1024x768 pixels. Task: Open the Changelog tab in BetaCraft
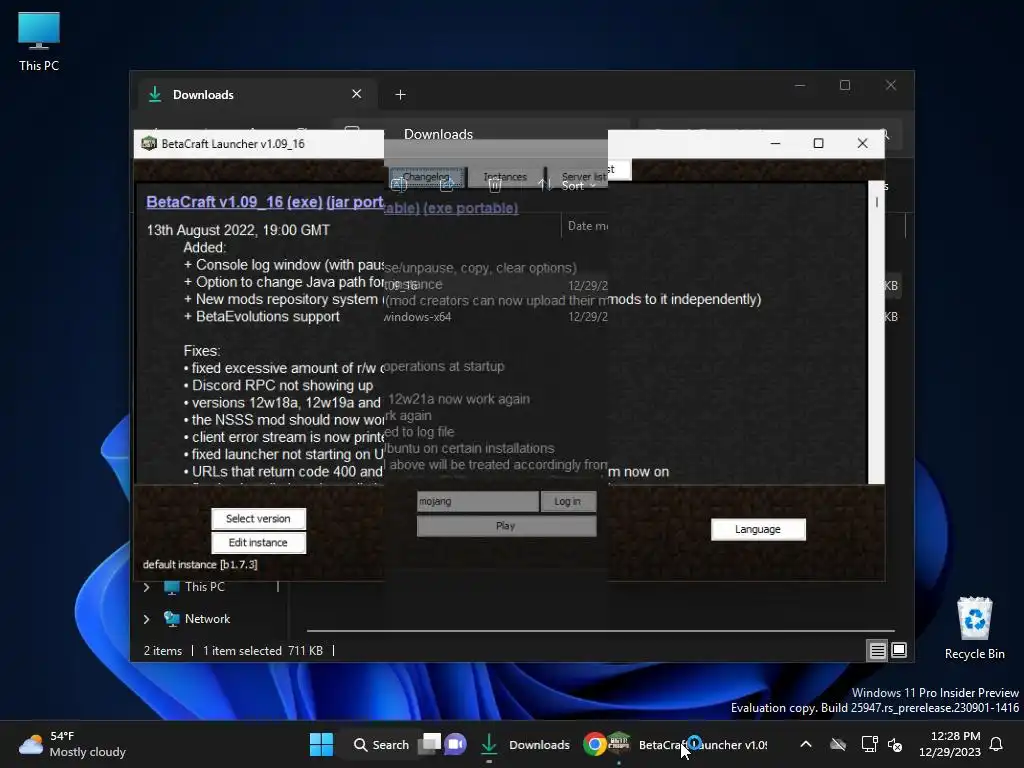[x=426, y=177]
